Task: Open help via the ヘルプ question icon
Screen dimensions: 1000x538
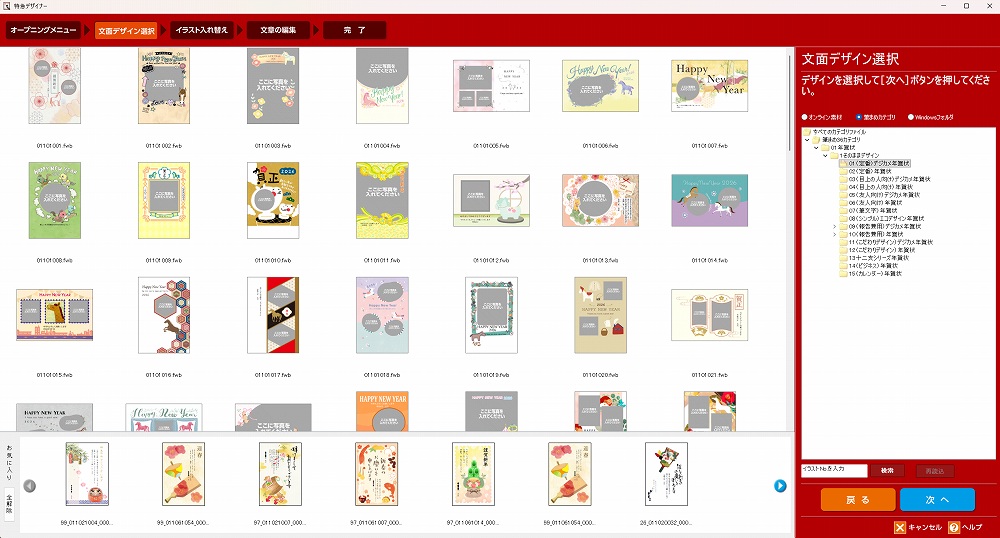Action: pos(954,527)
